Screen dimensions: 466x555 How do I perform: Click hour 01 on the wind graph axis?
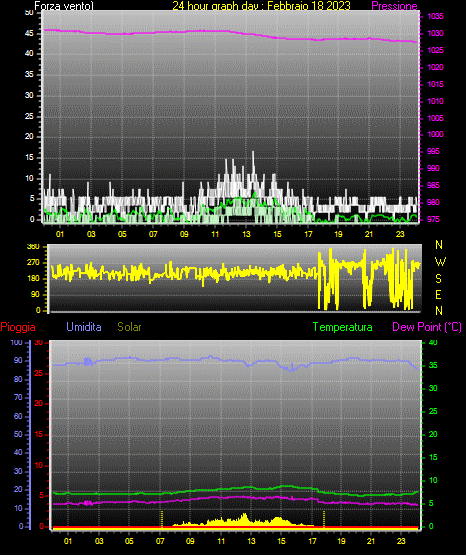(x=60, y=234)
